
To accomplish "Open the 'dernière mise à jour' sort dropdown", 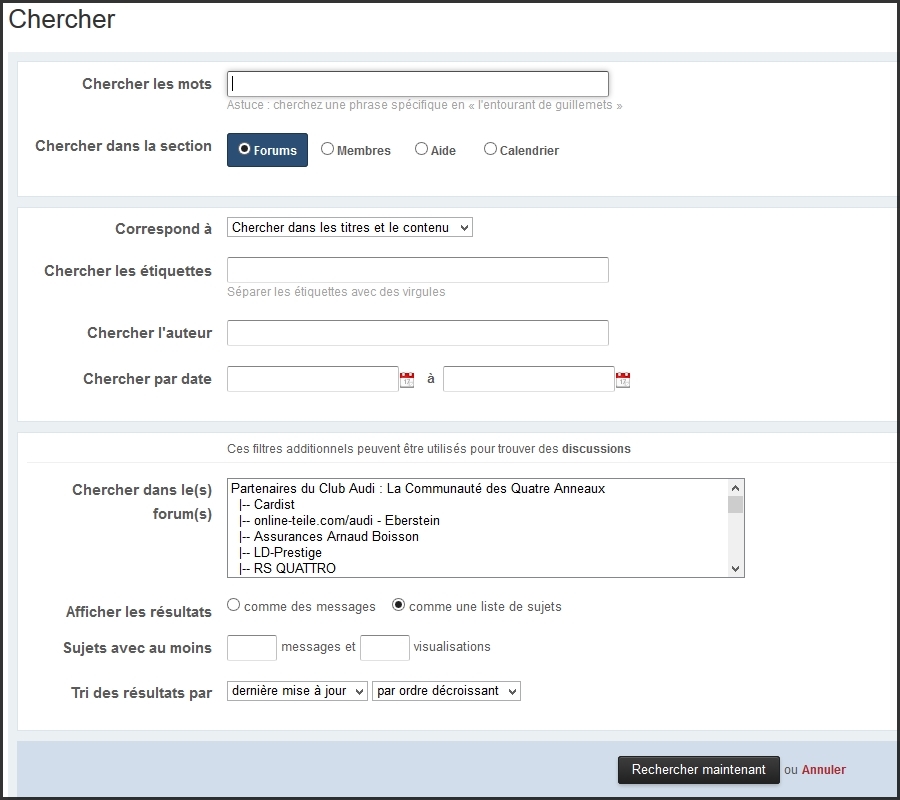I will point(296,690).
